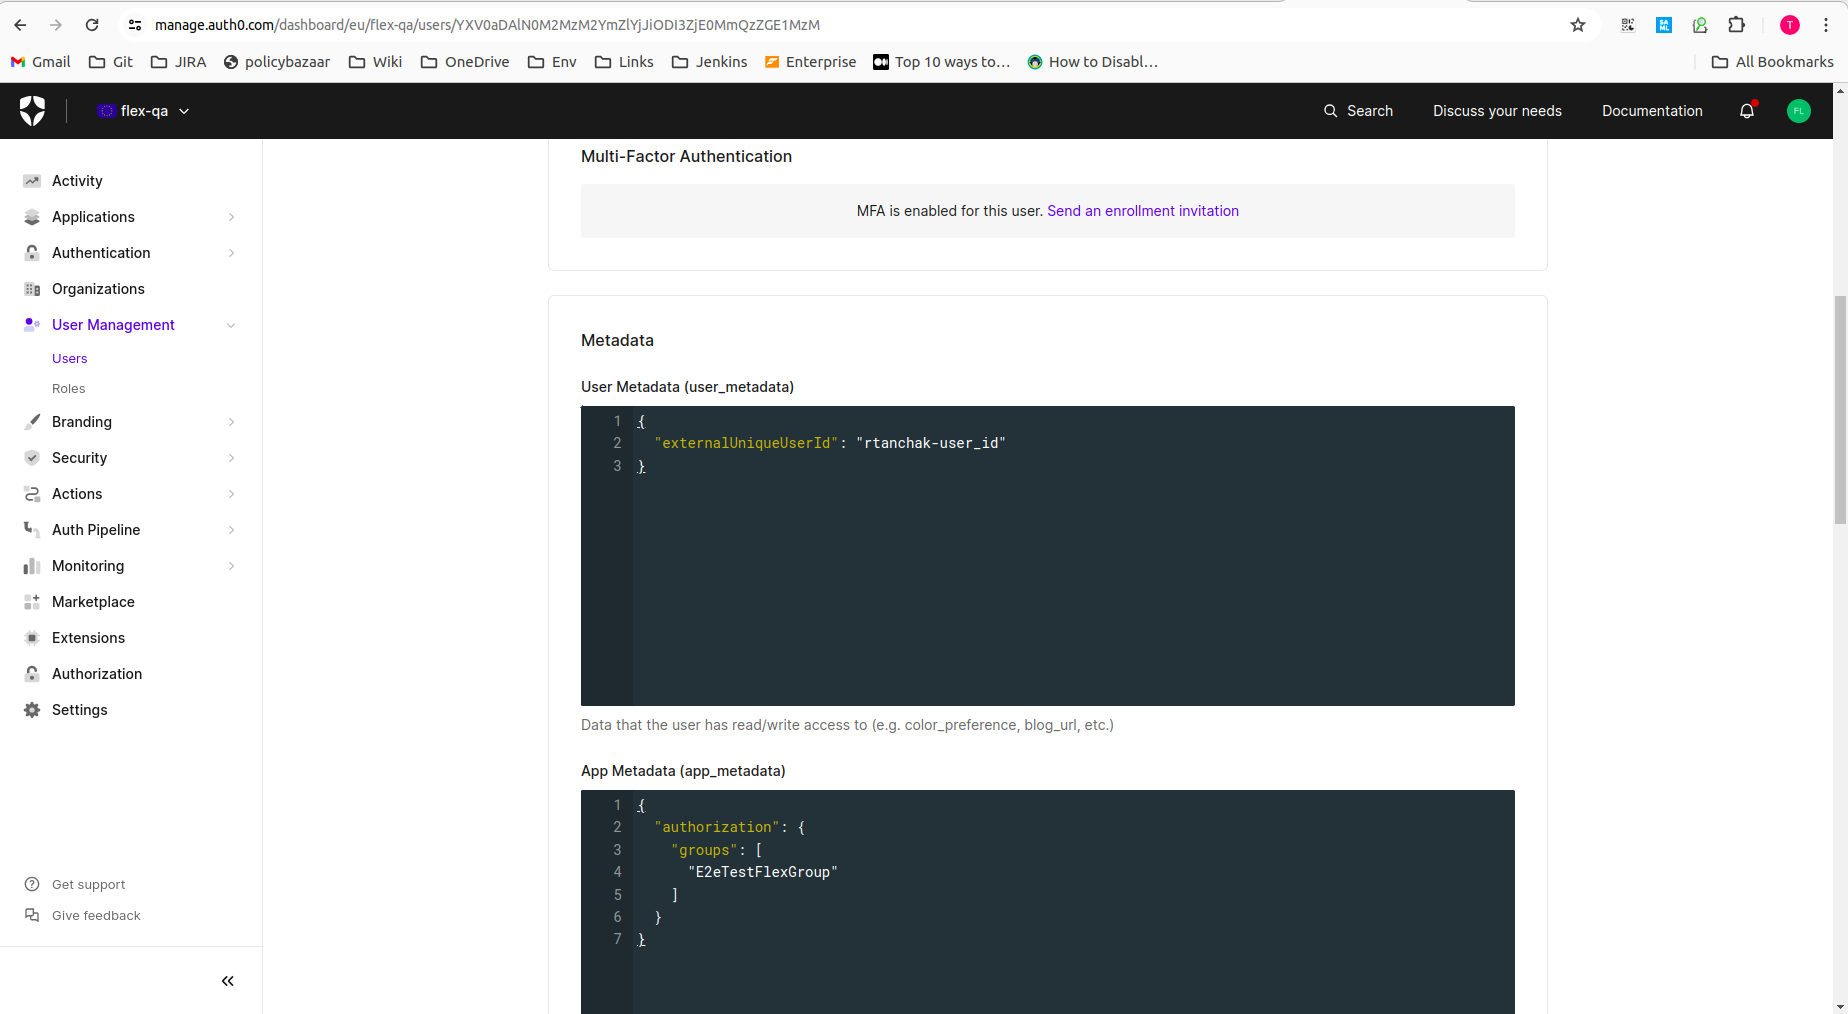1848x1014 pixels.
Task: Open the Documentation menu item
Action: 1652,110
